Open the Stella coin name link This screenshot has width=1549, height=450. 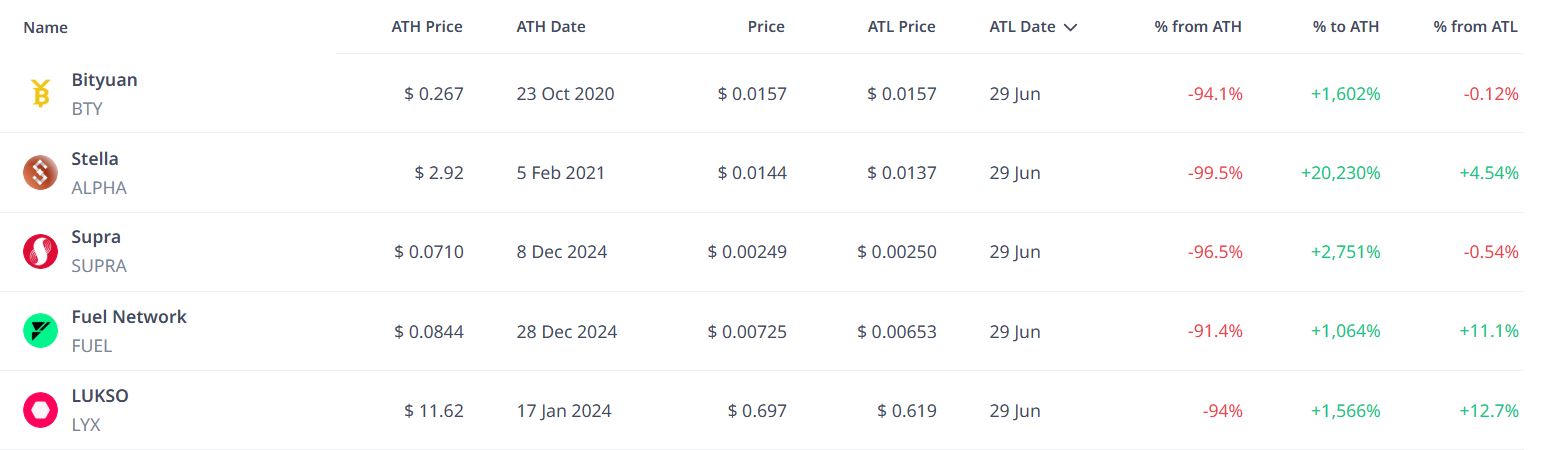95,159
